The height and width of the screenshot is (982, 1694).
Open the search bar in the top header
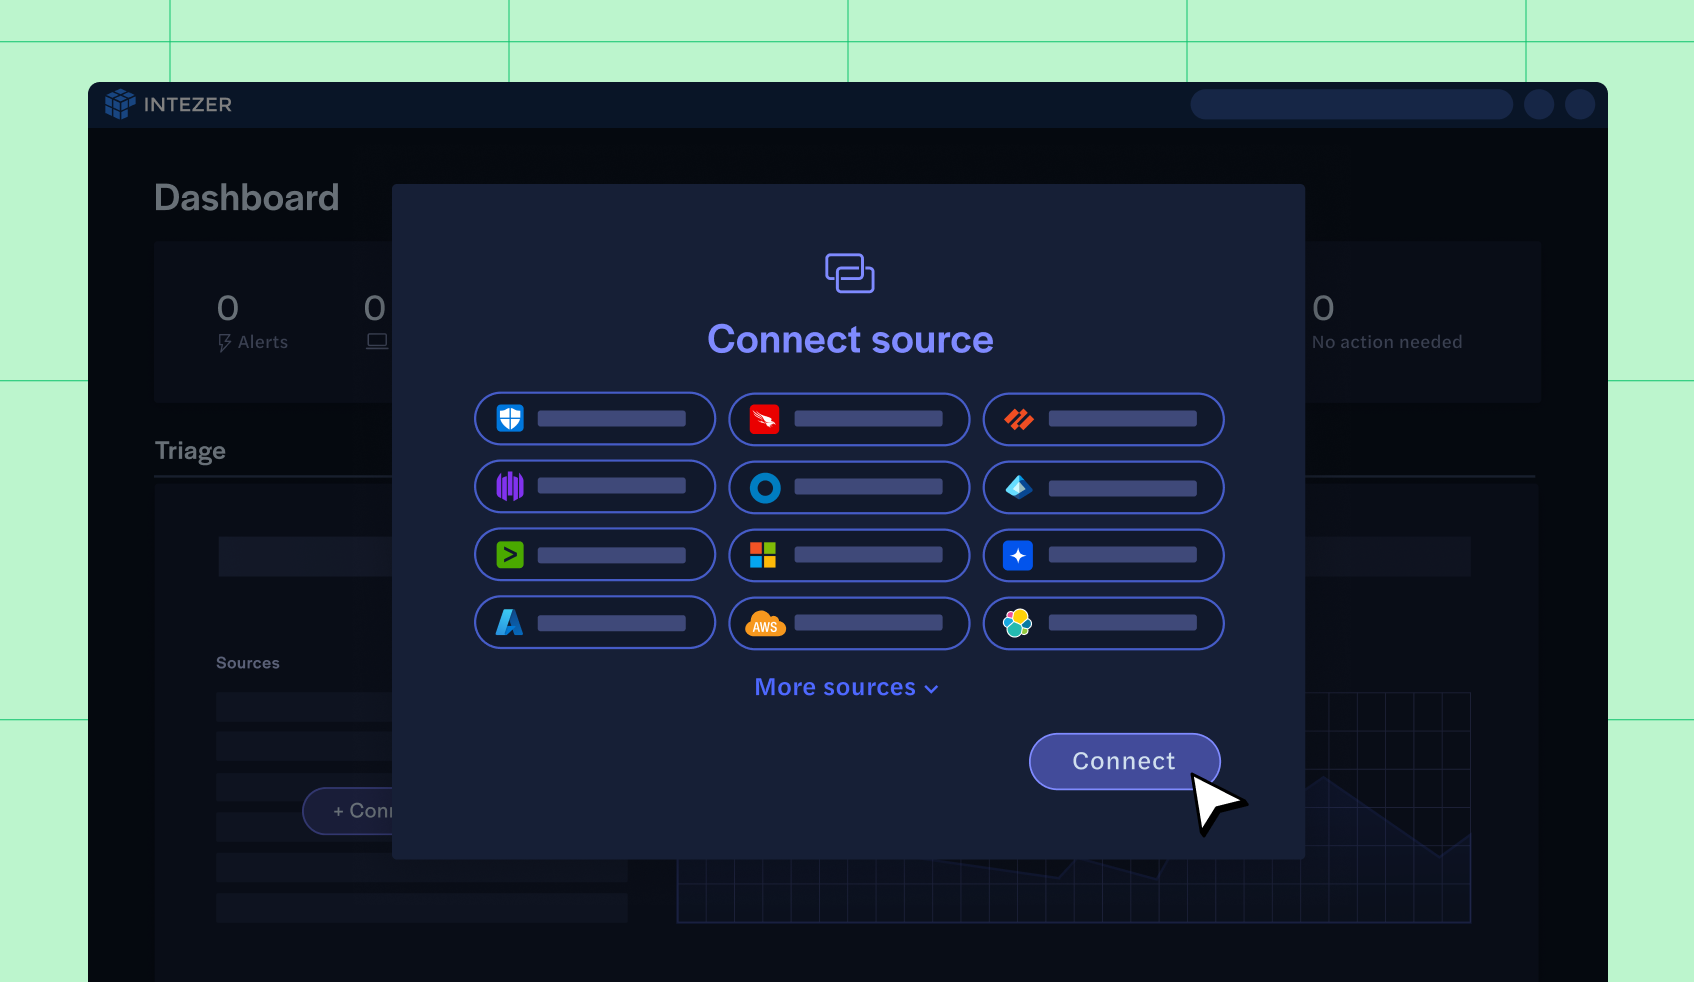point(1351,104)
